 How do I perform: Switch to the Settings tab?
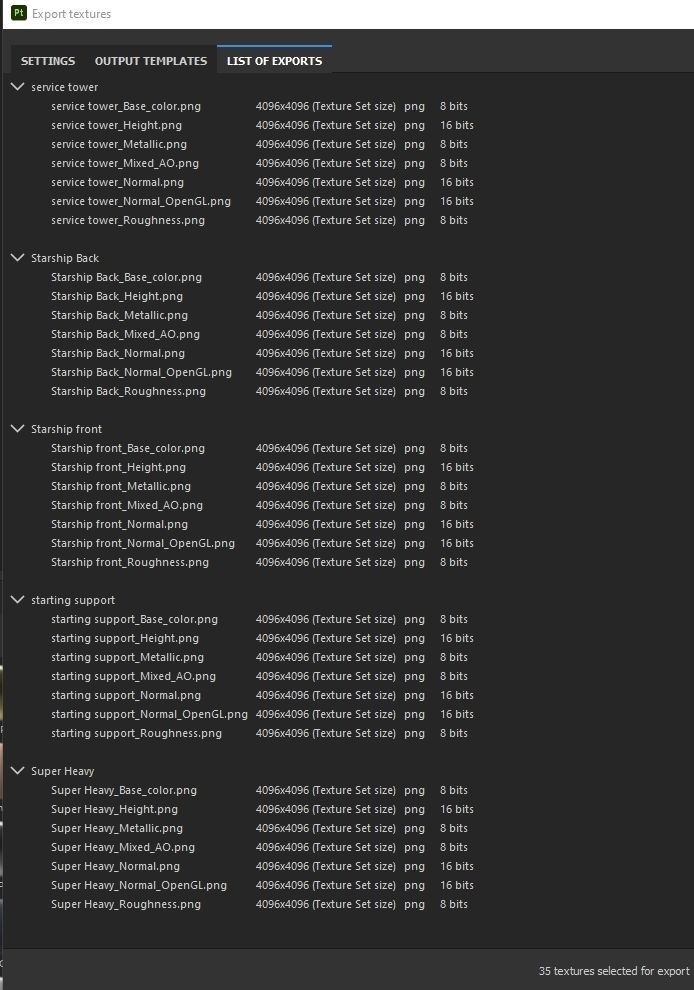48,61
